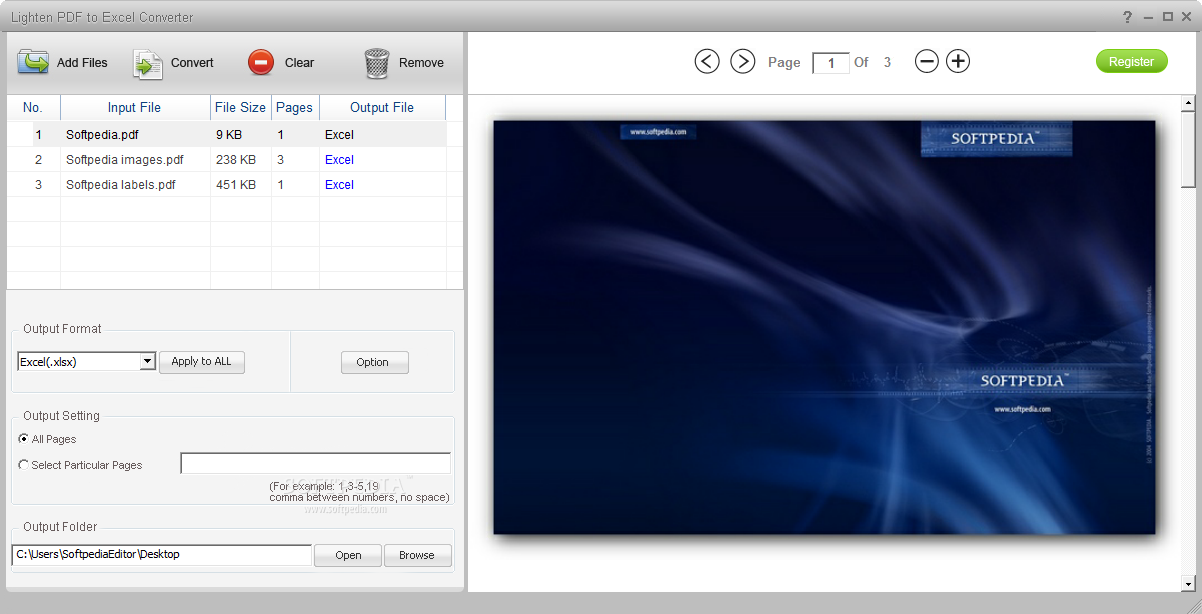The width and height of the screenshot is (1202, 614).
Task: Clear the file list
Action: pyautogui.click(x=281, y=62)
